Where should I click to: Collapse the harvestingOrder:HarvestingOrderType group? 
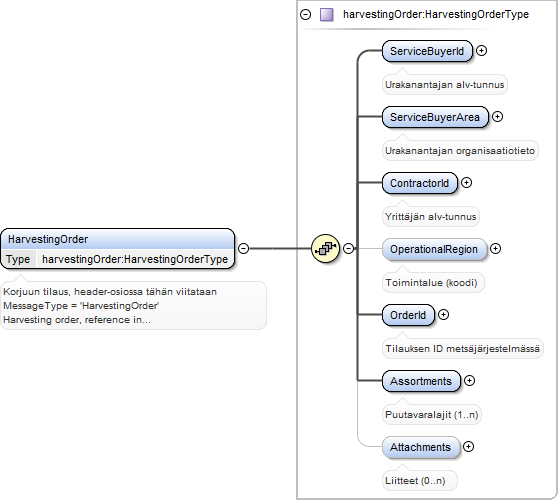pos(306,15)
